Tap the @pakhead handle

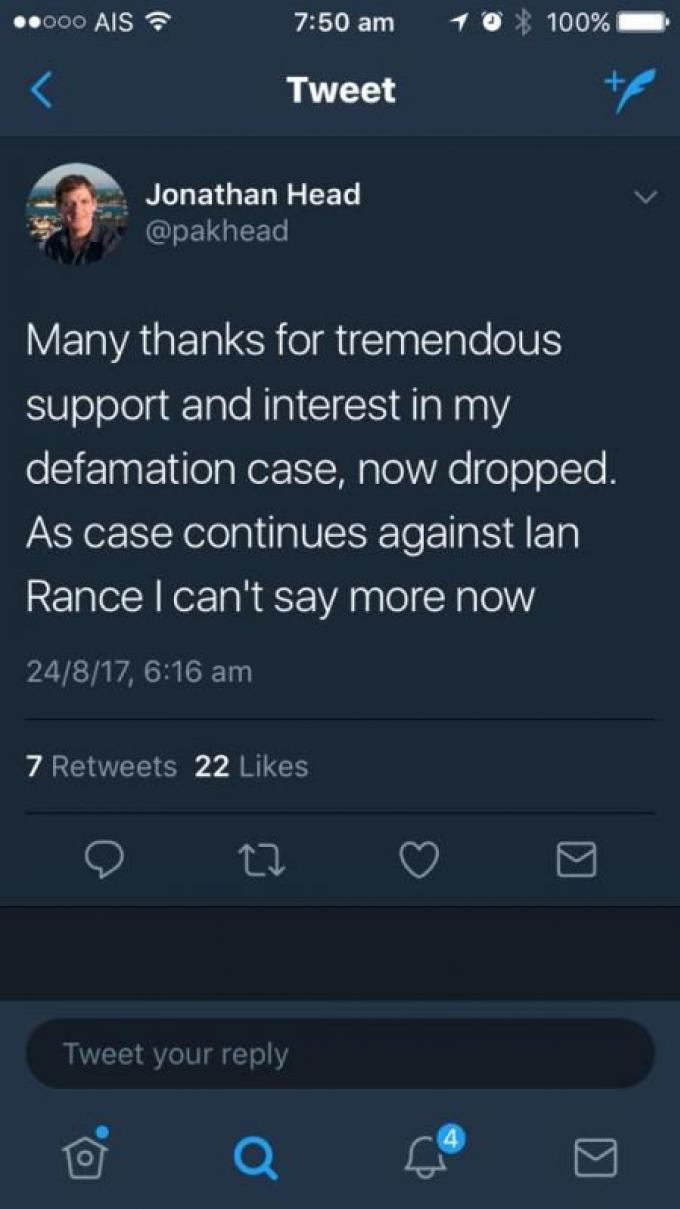coord(217,232)
